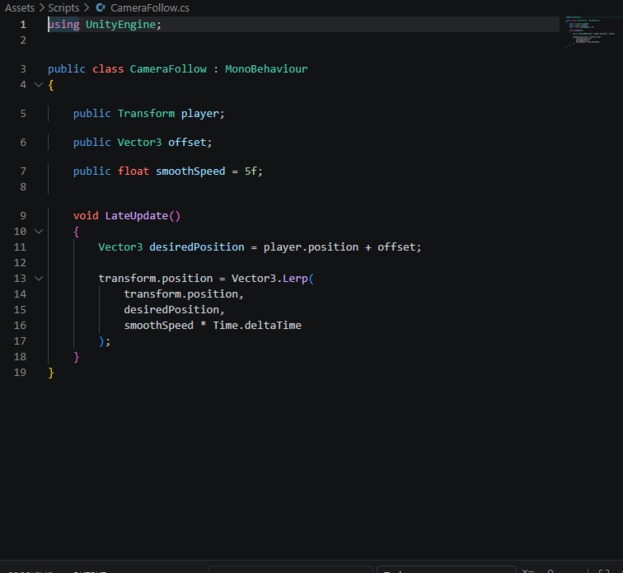The height and width of the screenshot is (573, 623).
Task: Click the yellow opening brace on line 4
Action: [51, 85]
